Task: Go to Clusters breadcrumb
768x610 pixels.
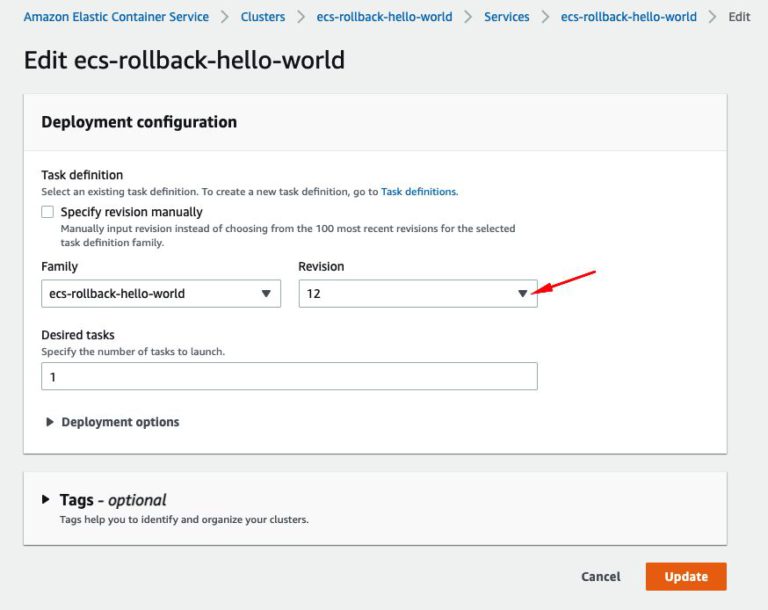Action: click(263, 17)
